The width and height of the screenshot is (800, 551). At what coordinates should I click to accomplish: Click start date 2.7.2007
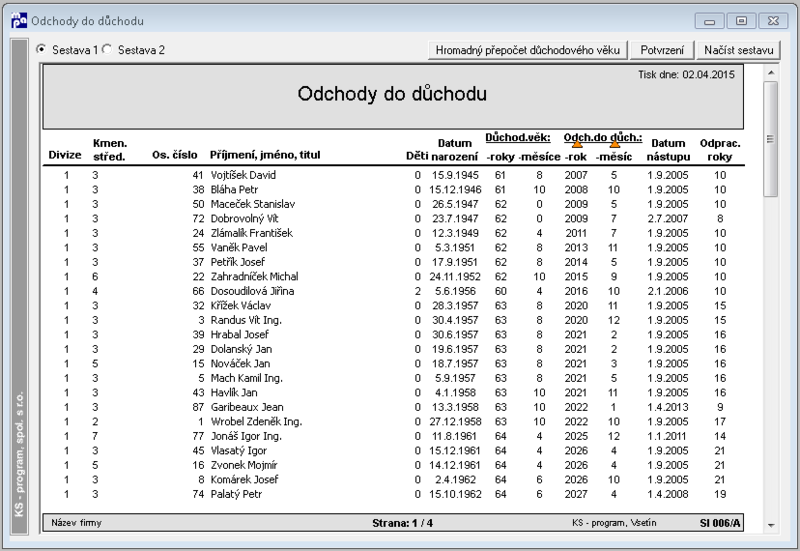point(668,218)
